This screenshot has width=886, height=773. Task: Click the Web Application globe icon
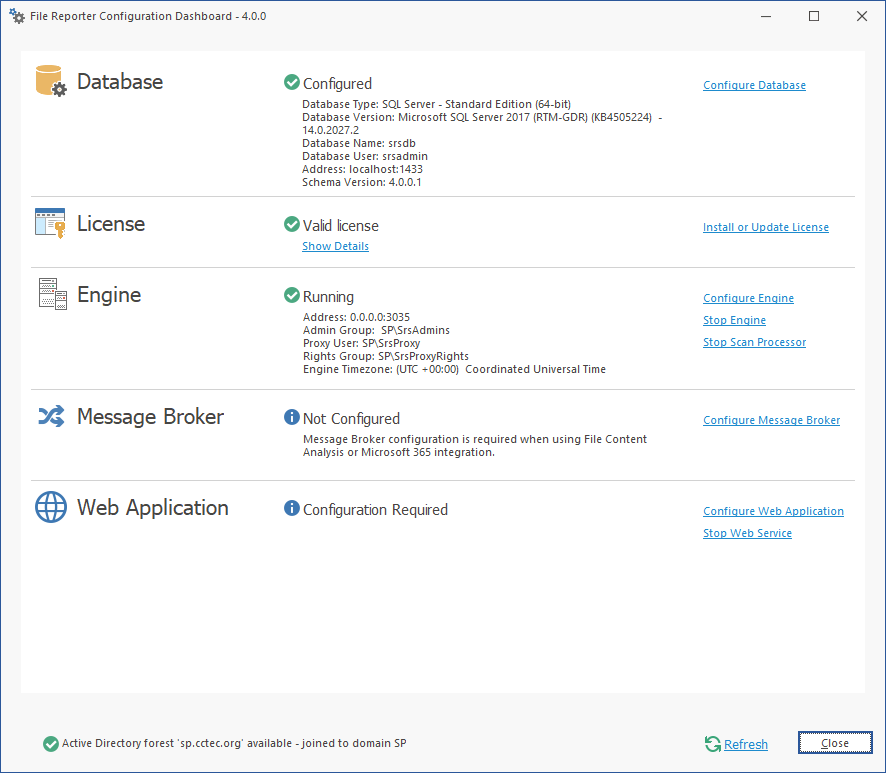[x=51, y=507]
